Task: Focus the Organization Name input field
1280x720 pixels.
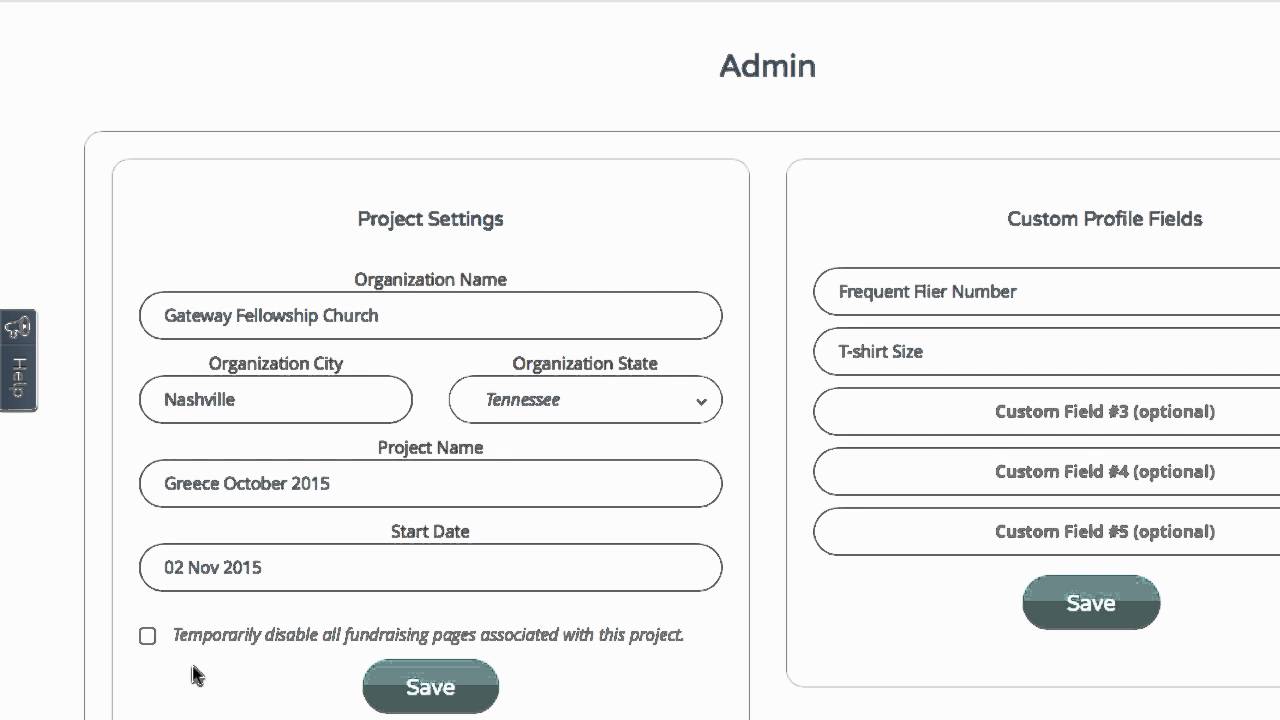Action: point(430,316)
